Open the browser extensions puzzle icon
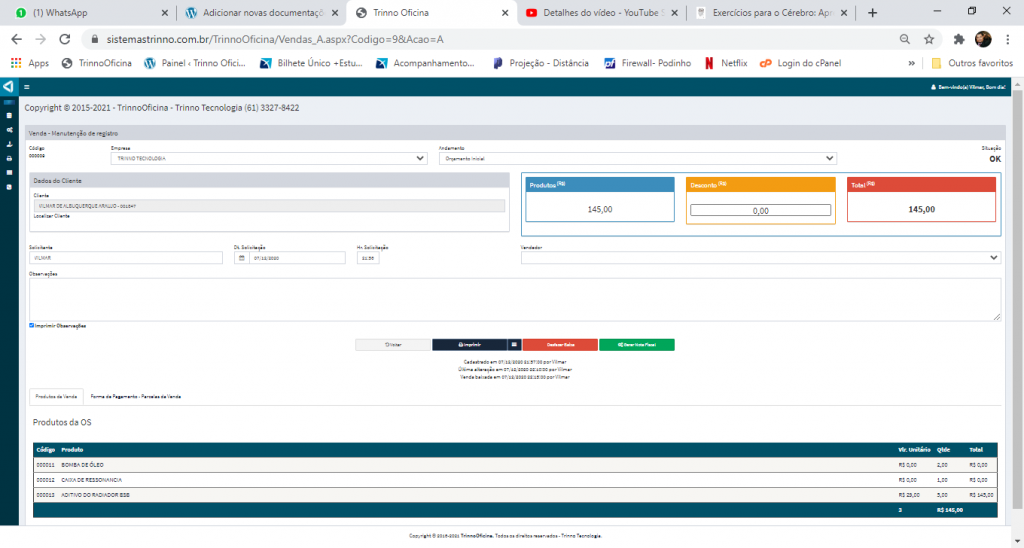1024x548 pixels. (x=959, y=39)
